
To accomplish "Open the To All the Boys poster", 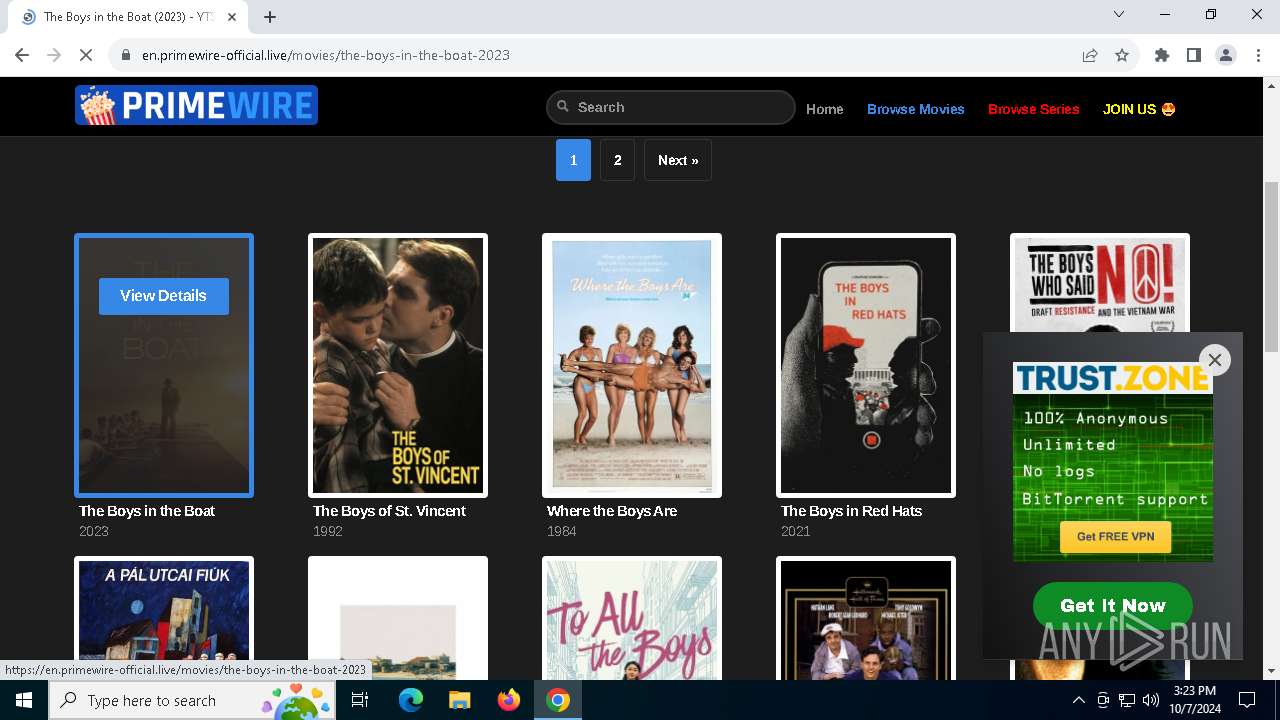I will [632, 618].
